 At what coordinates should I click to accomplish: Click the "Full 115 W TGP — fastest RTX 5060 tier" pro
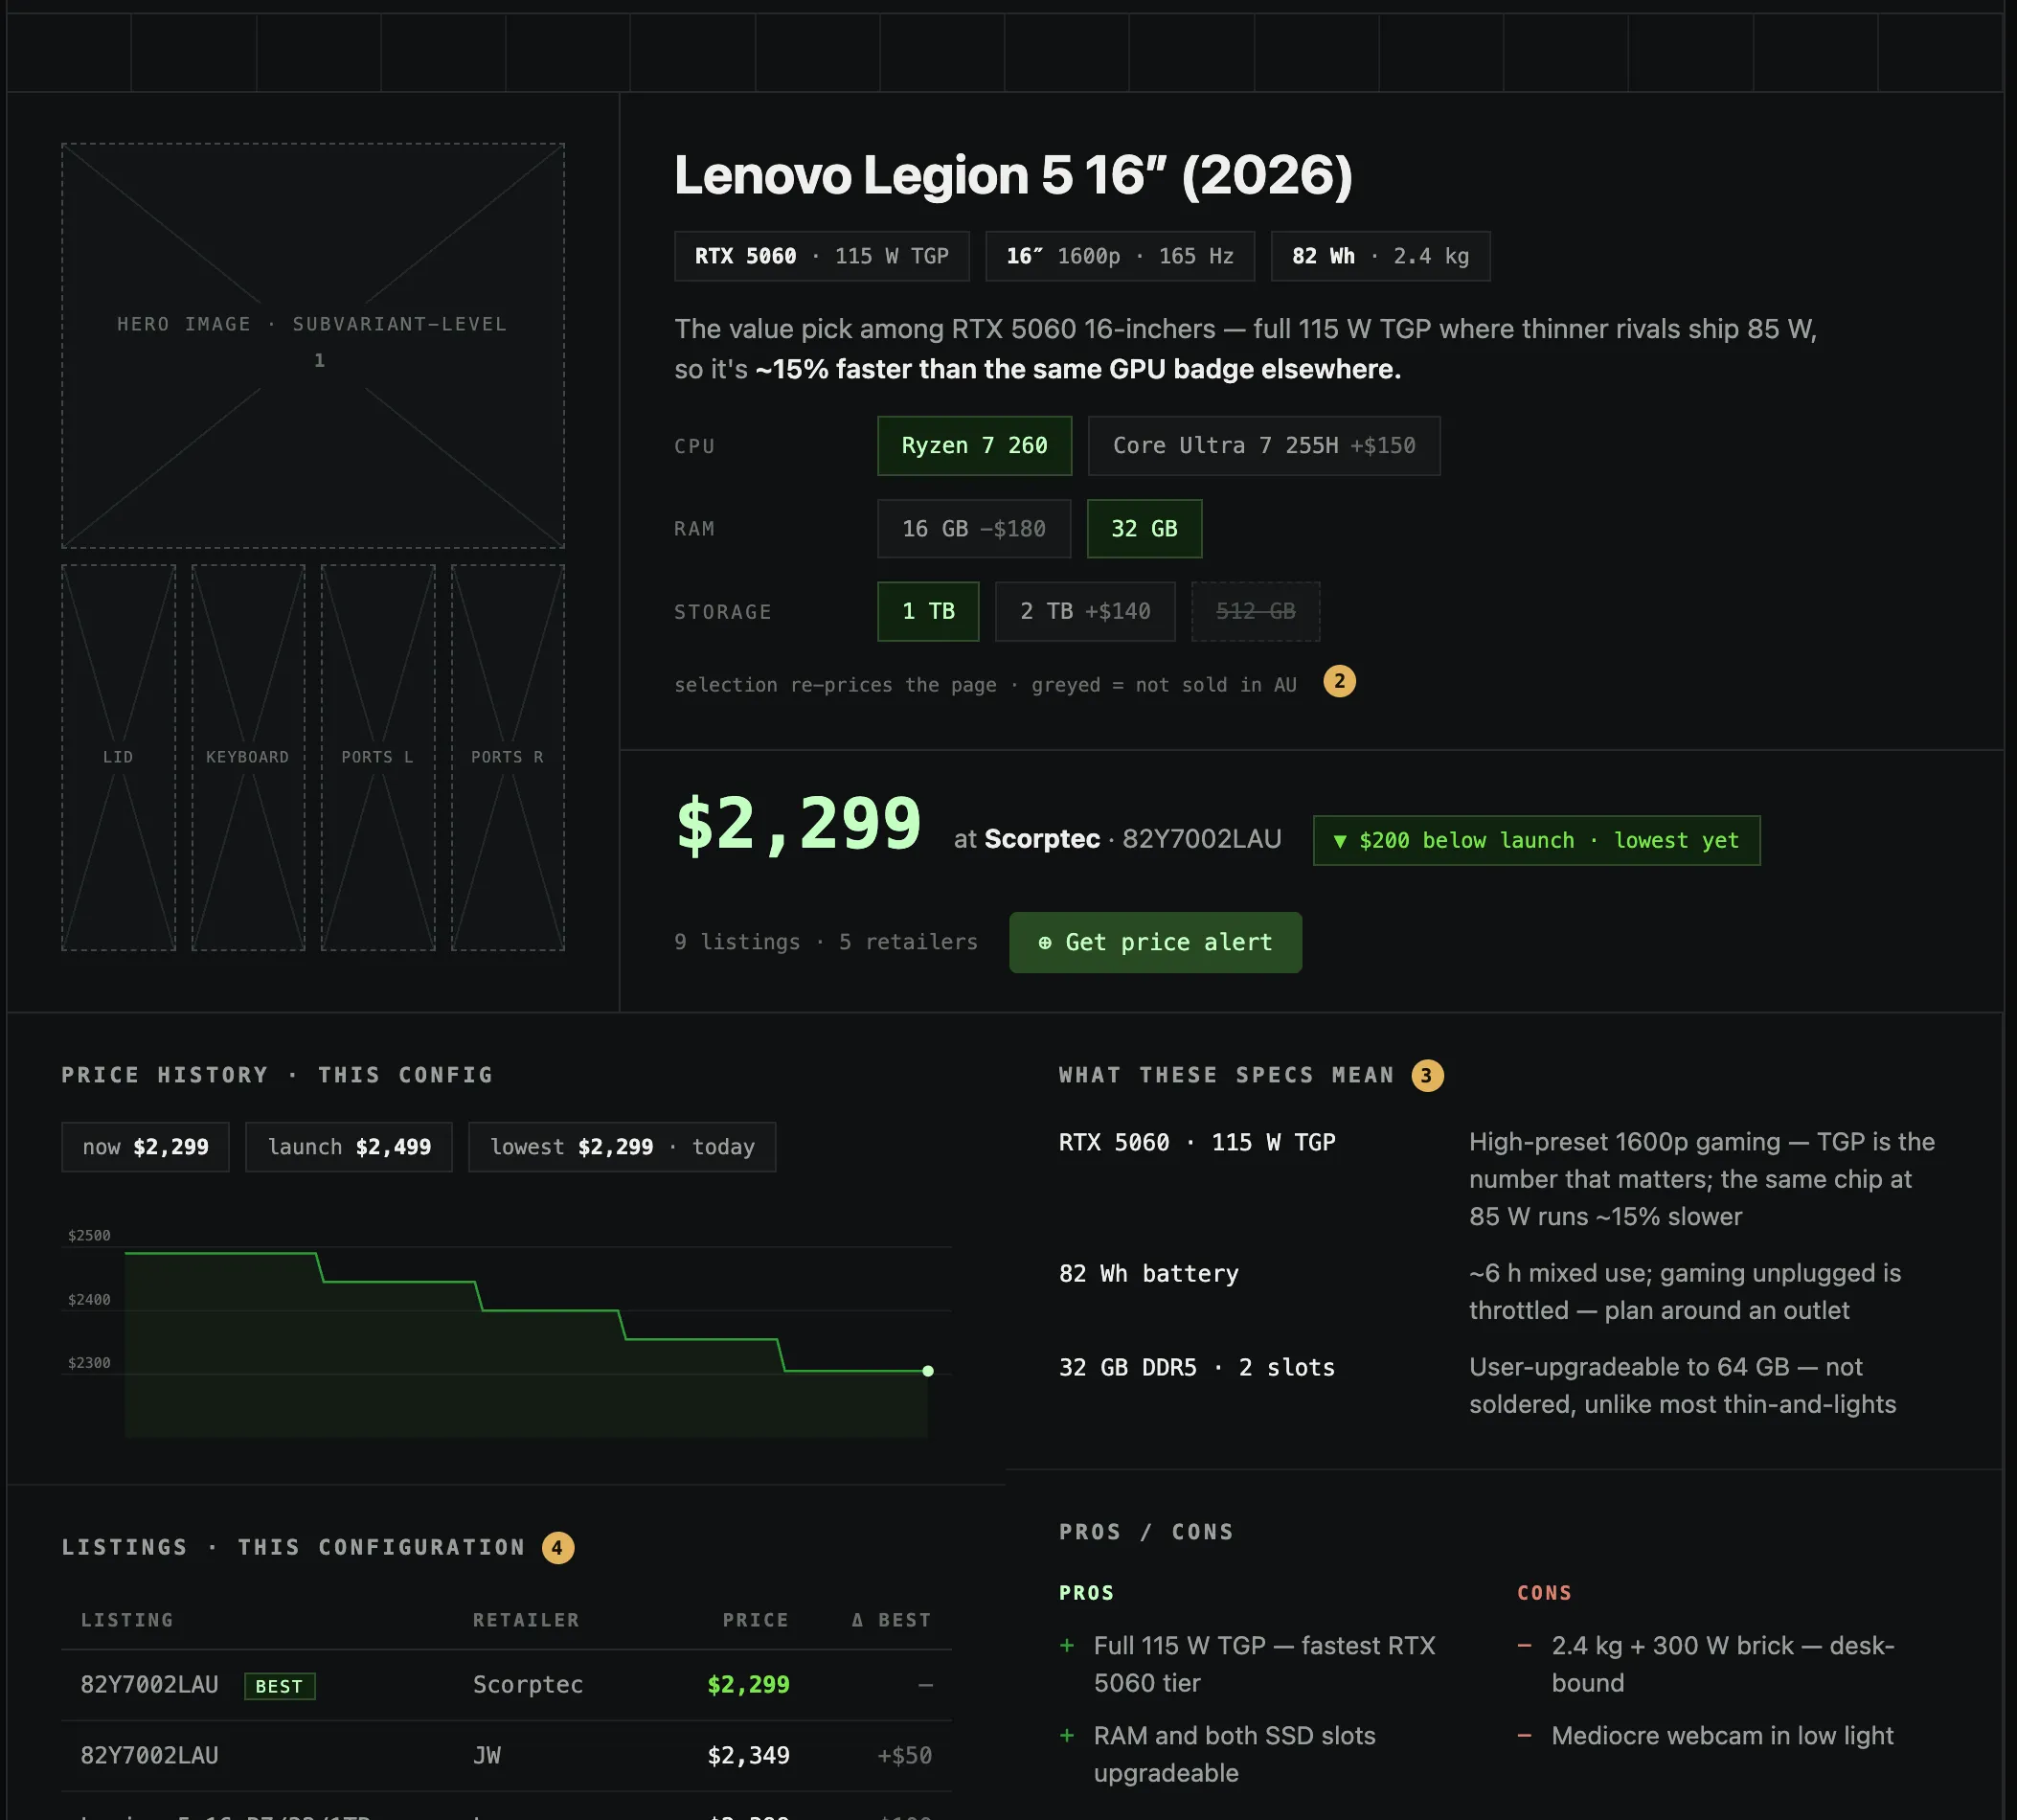pyautogui.click(x=1264, y=1664)
